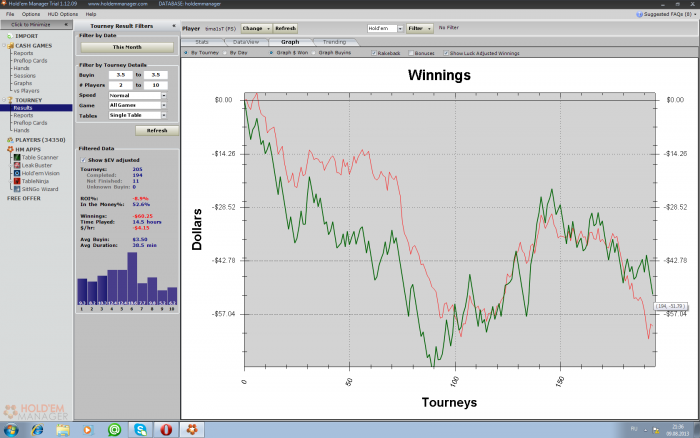The width and height of the screenshot is (700, 438).
Task: Open TableNinja app icon
Action: click(x=17, y=181)
